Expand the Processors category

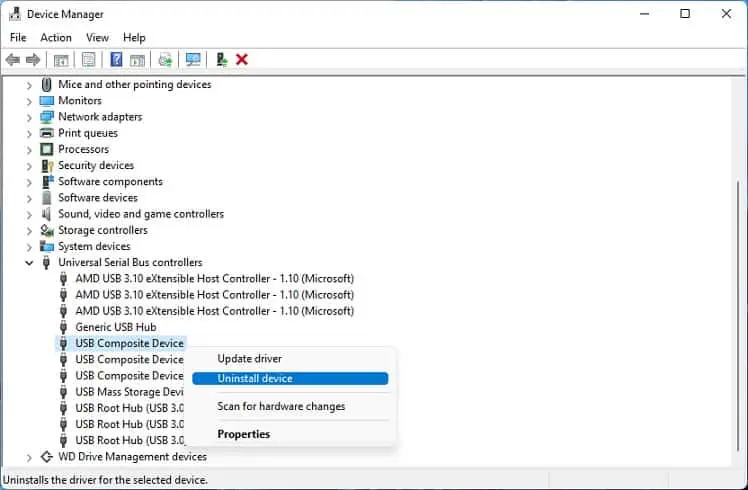(x=29, y=150)
